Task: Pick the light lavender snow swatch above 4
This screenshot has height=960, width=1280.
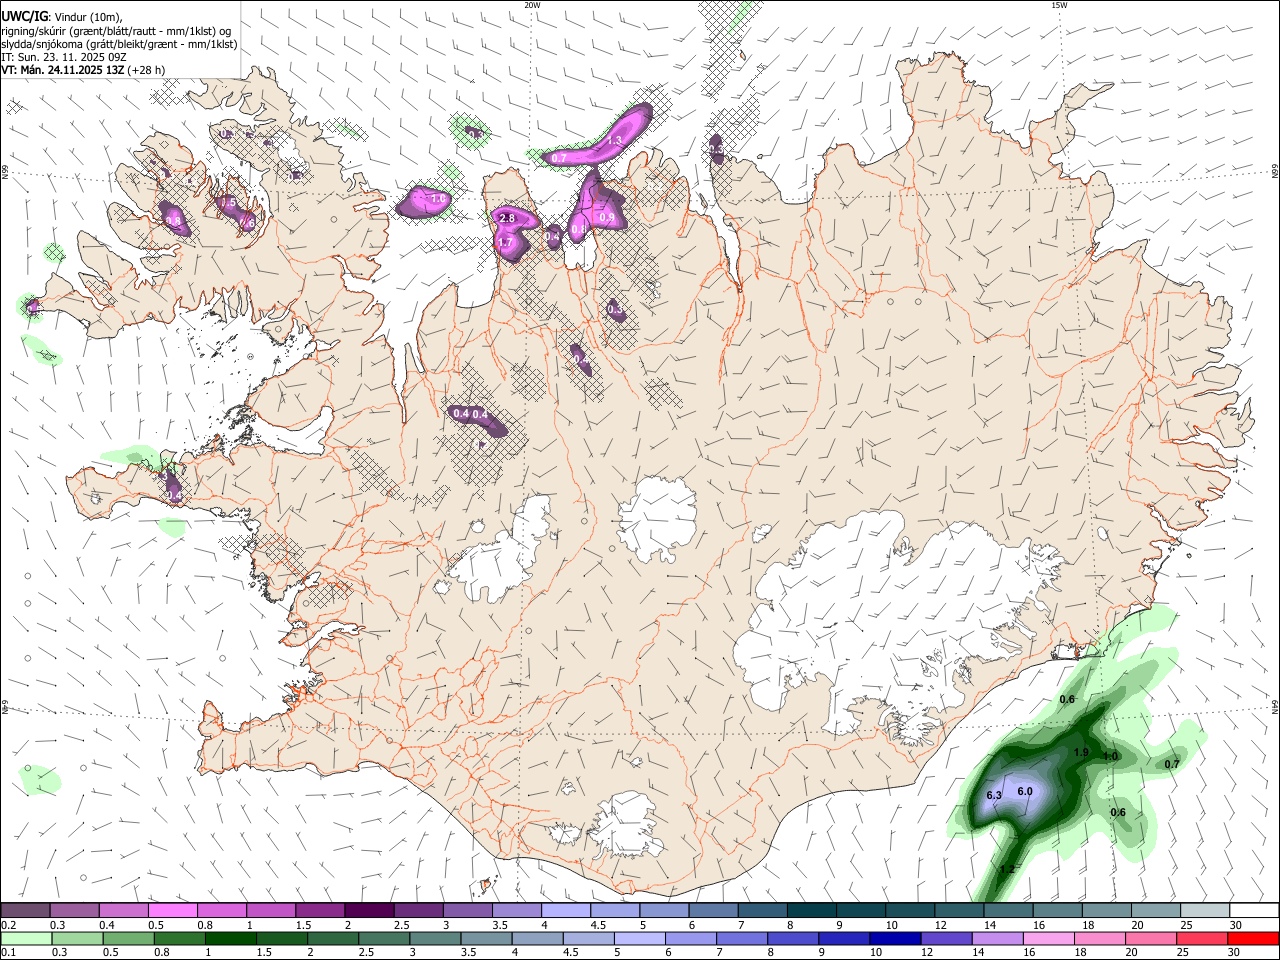Action: pos(565,911)
